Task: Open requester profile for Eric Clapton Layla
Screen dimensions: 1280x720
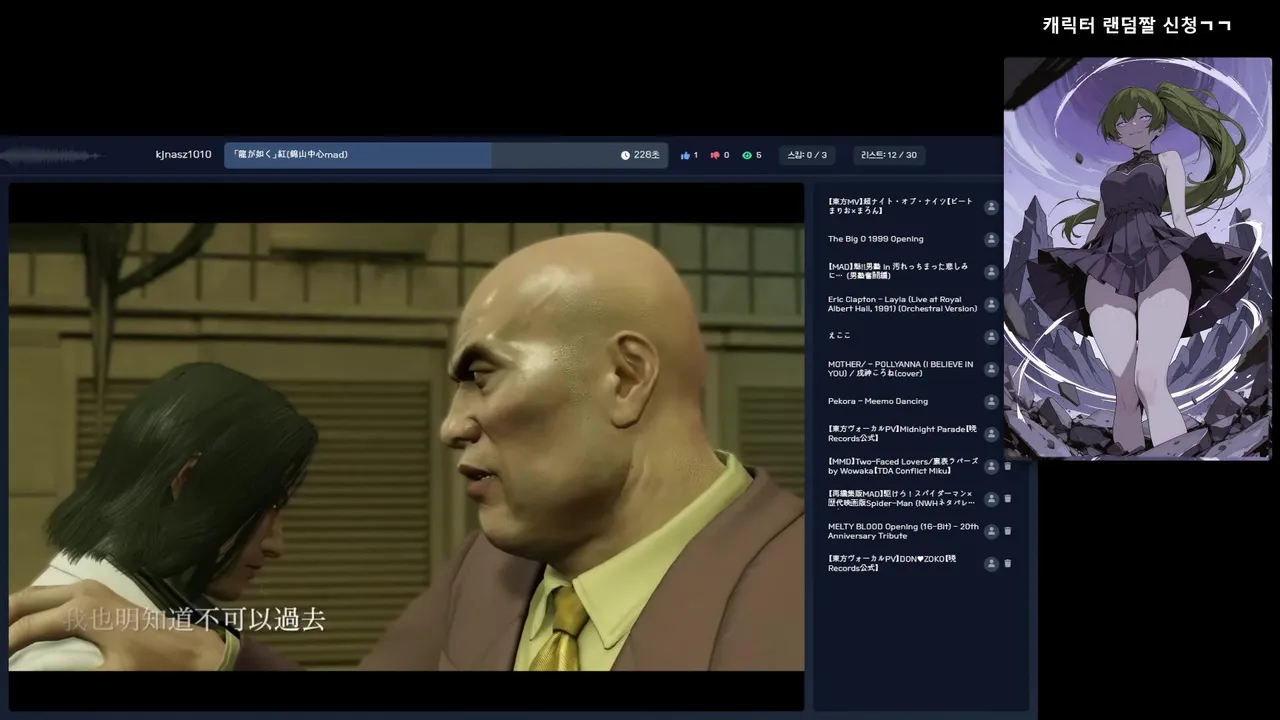Action: point(991,304)
